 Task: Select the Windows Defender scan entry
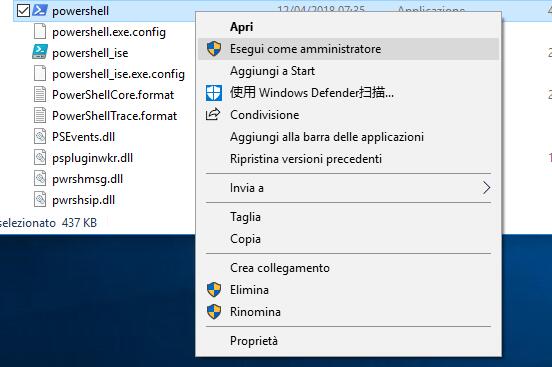pos(349,93)
